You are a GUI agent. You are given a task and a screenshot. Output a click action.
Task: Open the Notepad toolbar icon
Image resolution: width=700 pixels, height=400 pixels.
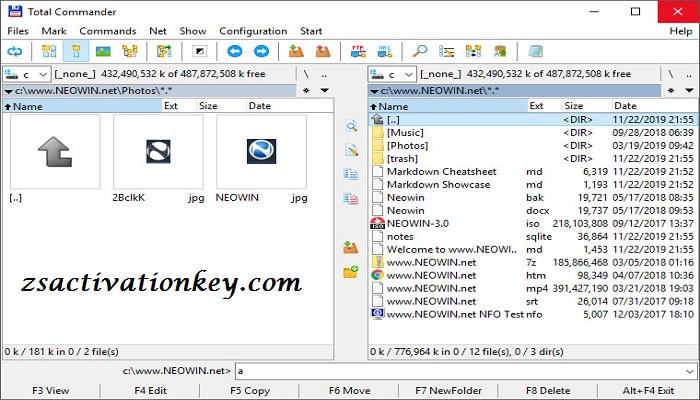535,51
